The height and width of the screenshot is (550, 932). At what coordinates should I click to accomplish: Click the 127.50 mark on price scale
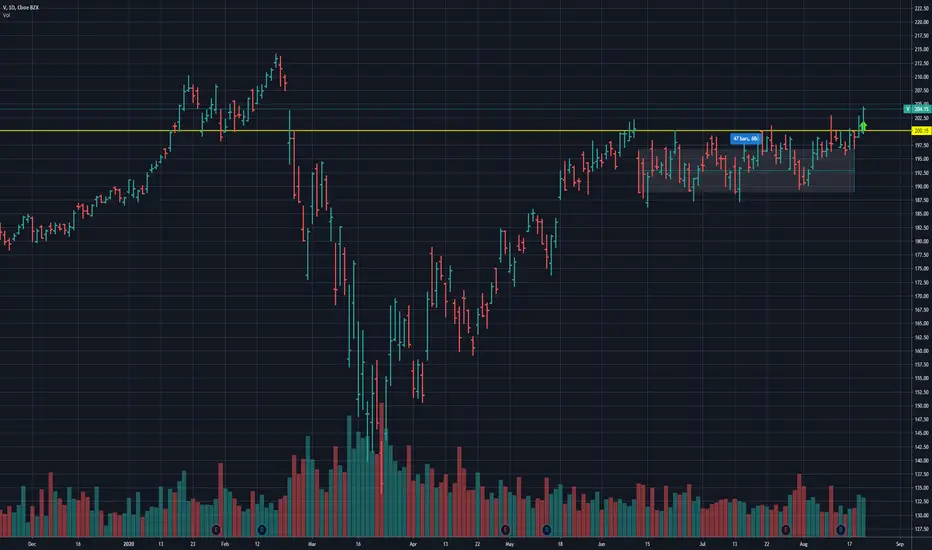922,529
